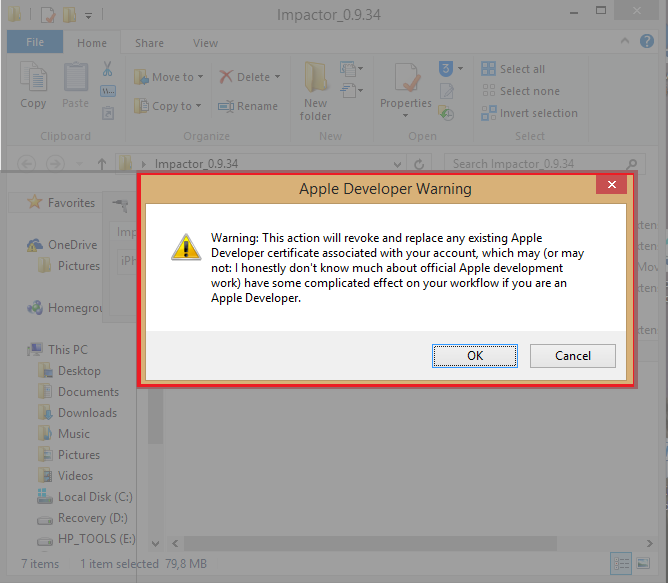Go up one folder level
This screenshot has height=583, width=668.
101,164
